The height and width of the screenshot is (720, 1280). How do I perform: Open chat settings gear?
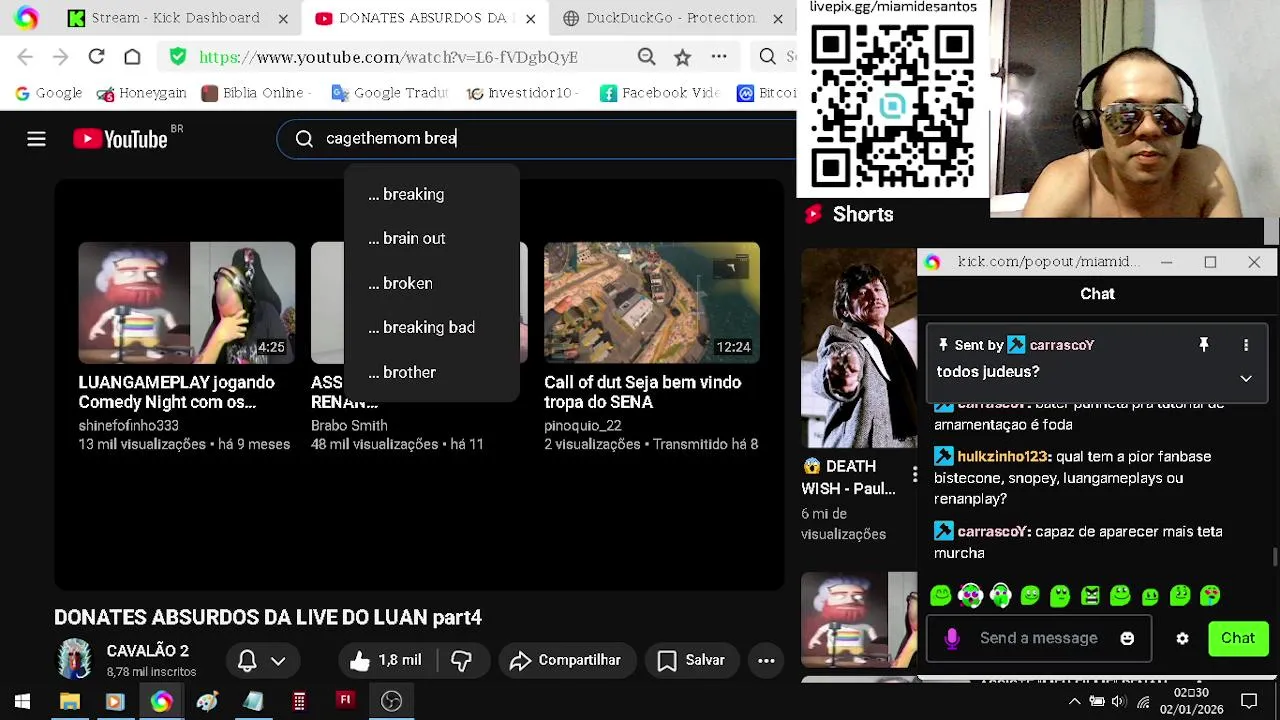click(1182, 638)
